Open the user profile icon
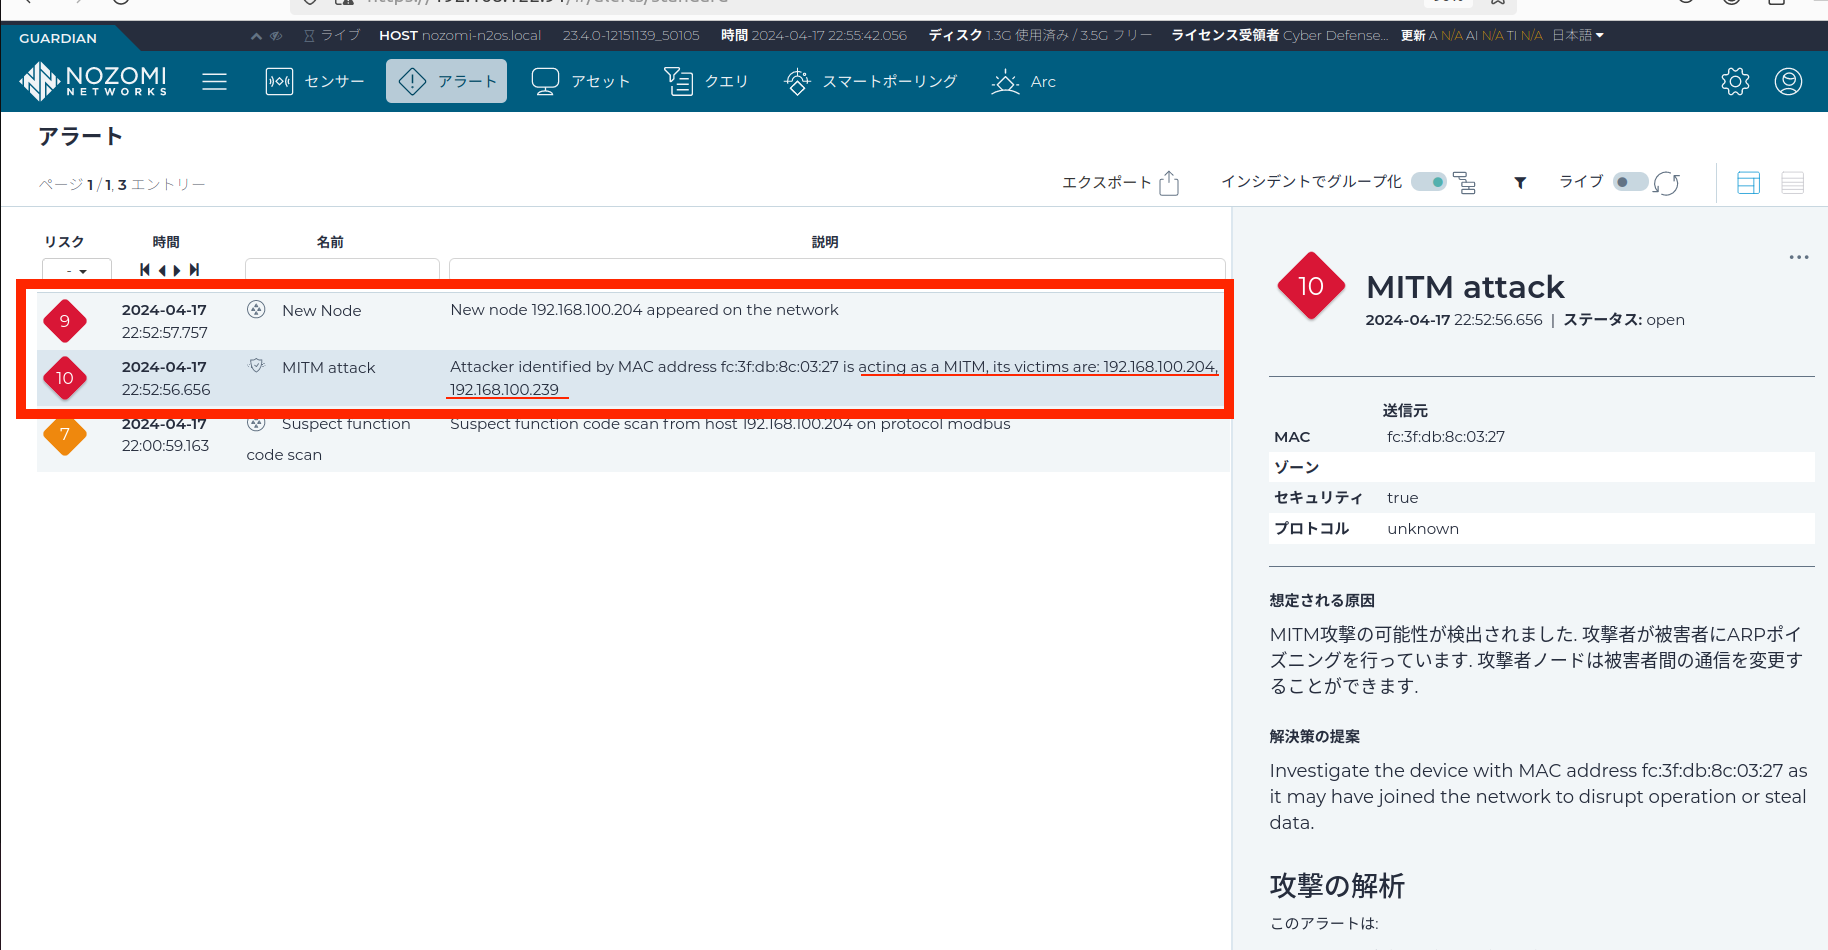Viewport: 1828px width, 950px height. coord(1788,81)
